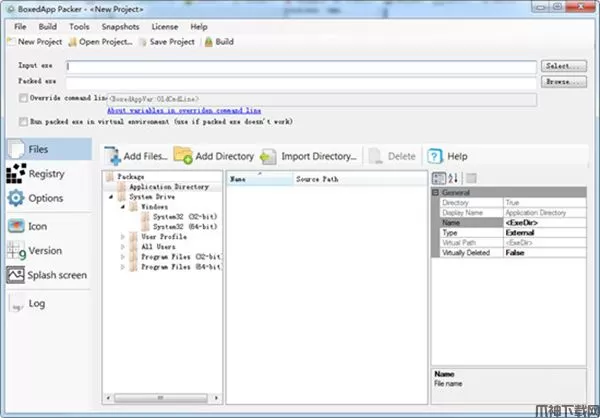Click the Browse button for packed exe
Image resolution: width=600 pixels, height=418 pixels.
(x=564, y=82)
